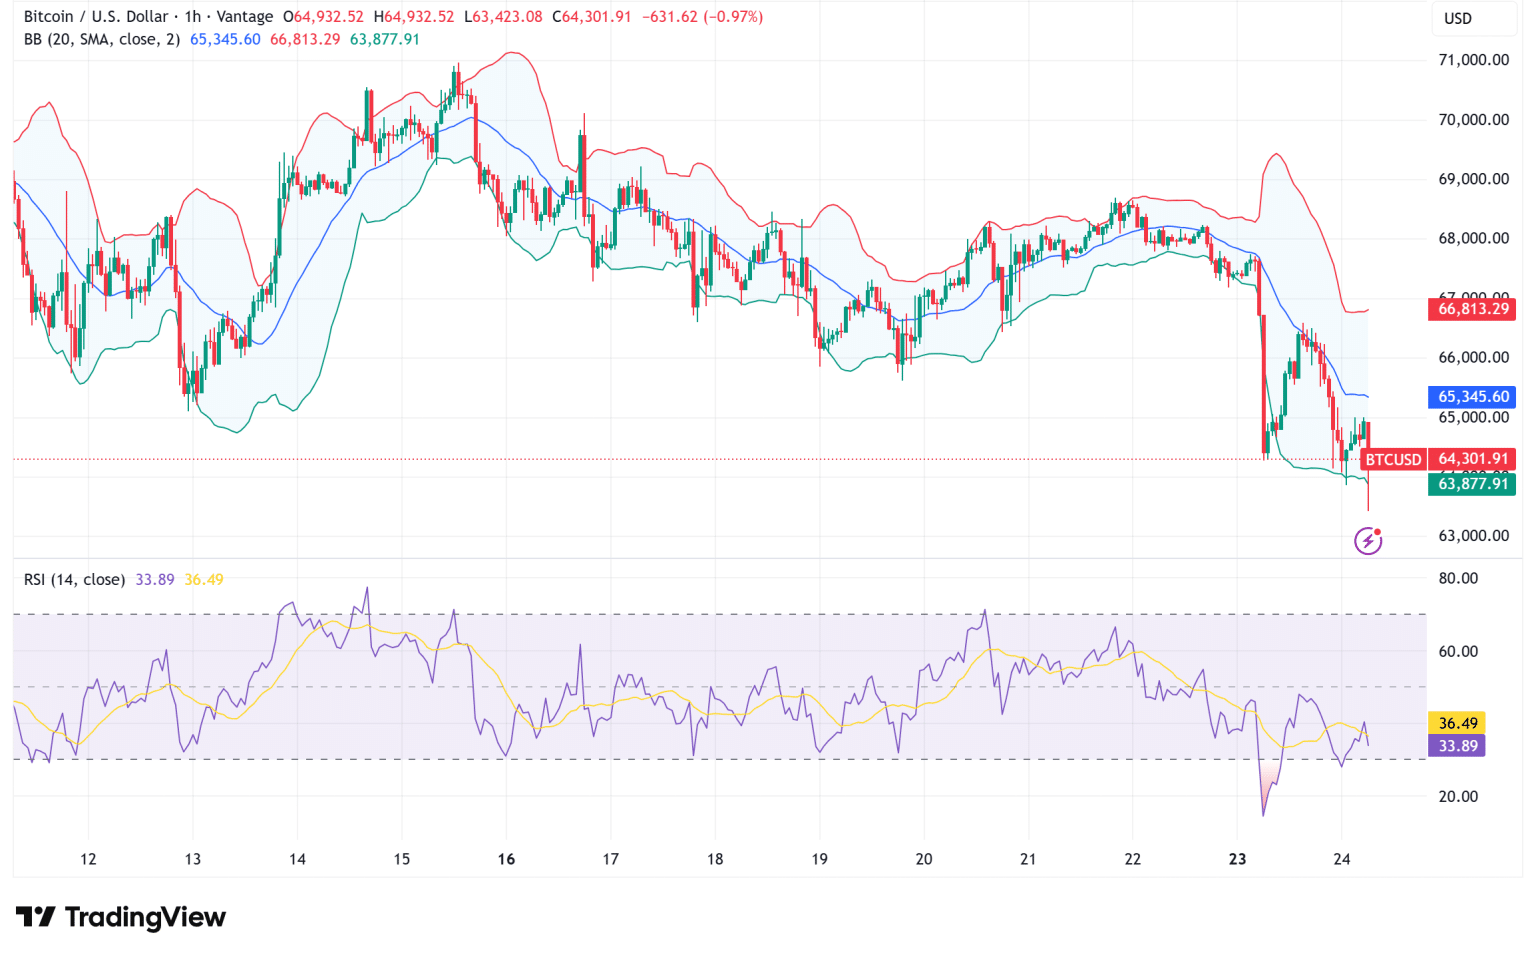
Task: Click the blue 65,345.60 basis price label
Action: [x=1472, y=397]
